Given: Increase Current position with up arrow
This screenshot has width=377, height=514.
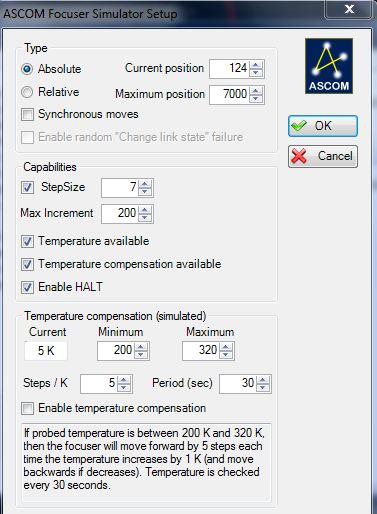Looking at the screenshot, I should point(256,65).
